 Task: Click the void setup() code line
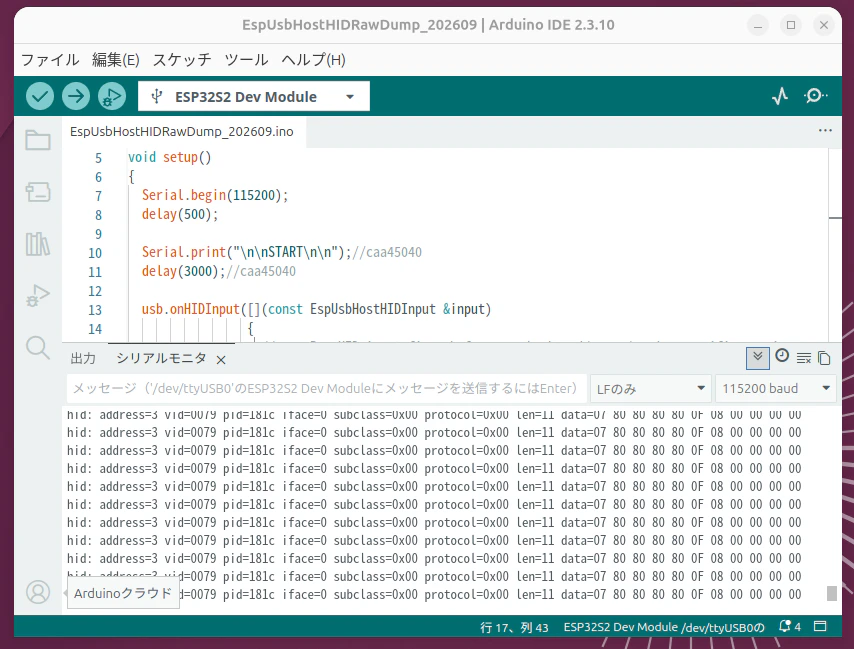(169, 157)
